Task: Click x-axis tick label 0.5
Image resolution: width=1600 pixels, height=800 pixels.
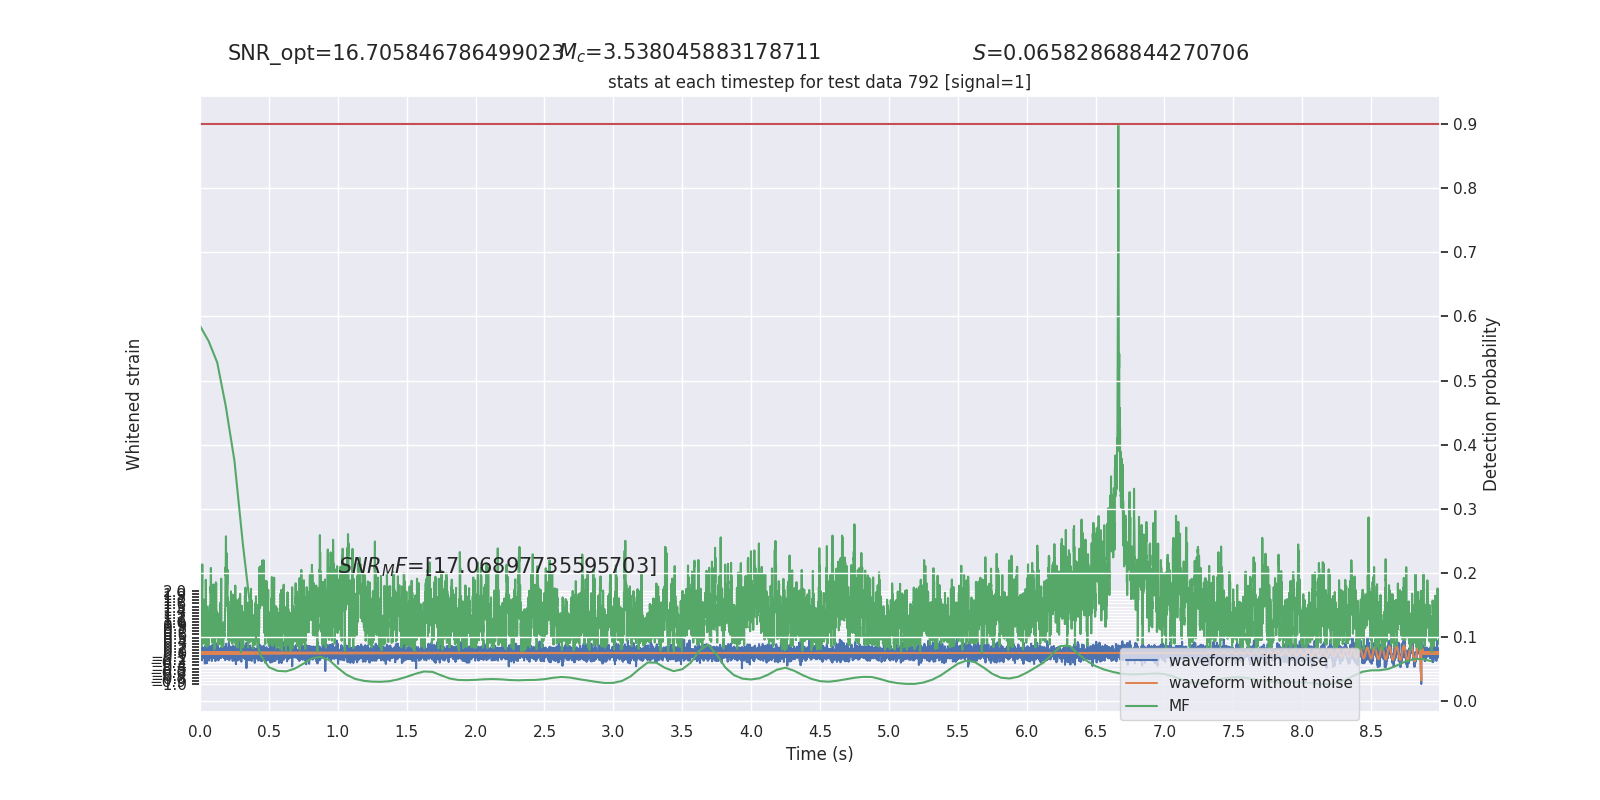Action: [x=269, y=732]
